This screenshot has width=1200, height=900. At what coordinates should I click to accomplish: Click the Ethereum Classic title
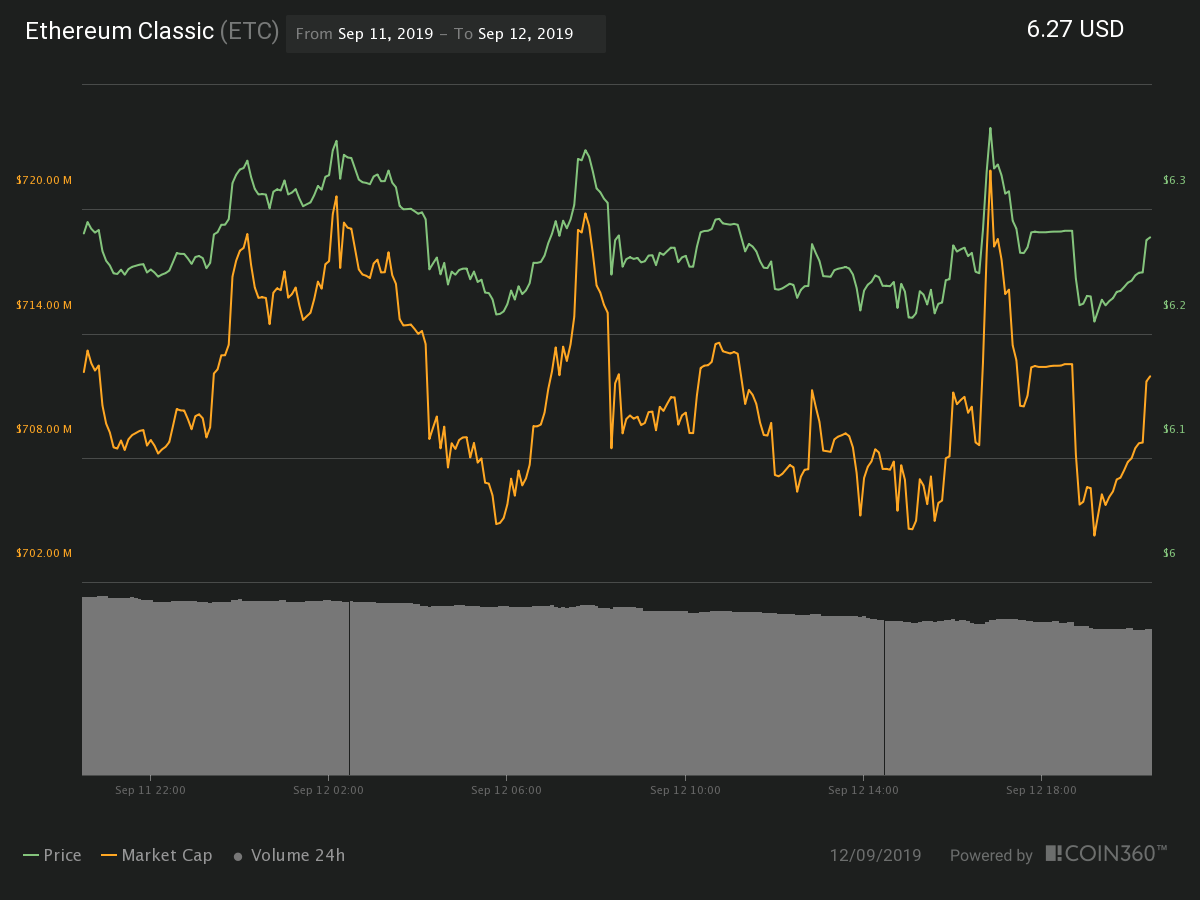tap(119, 31)
